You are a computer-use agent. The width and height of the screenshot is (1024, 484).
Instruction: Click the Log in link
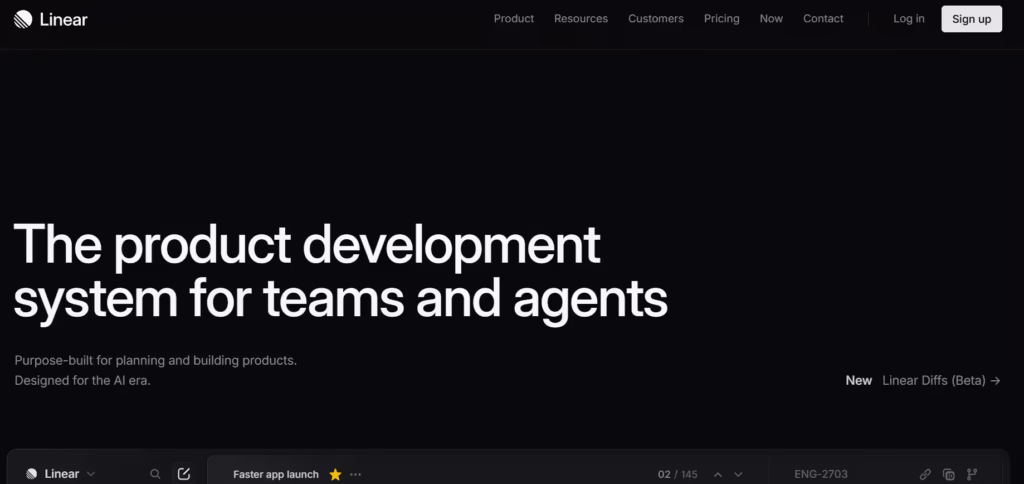coord(908,19)
